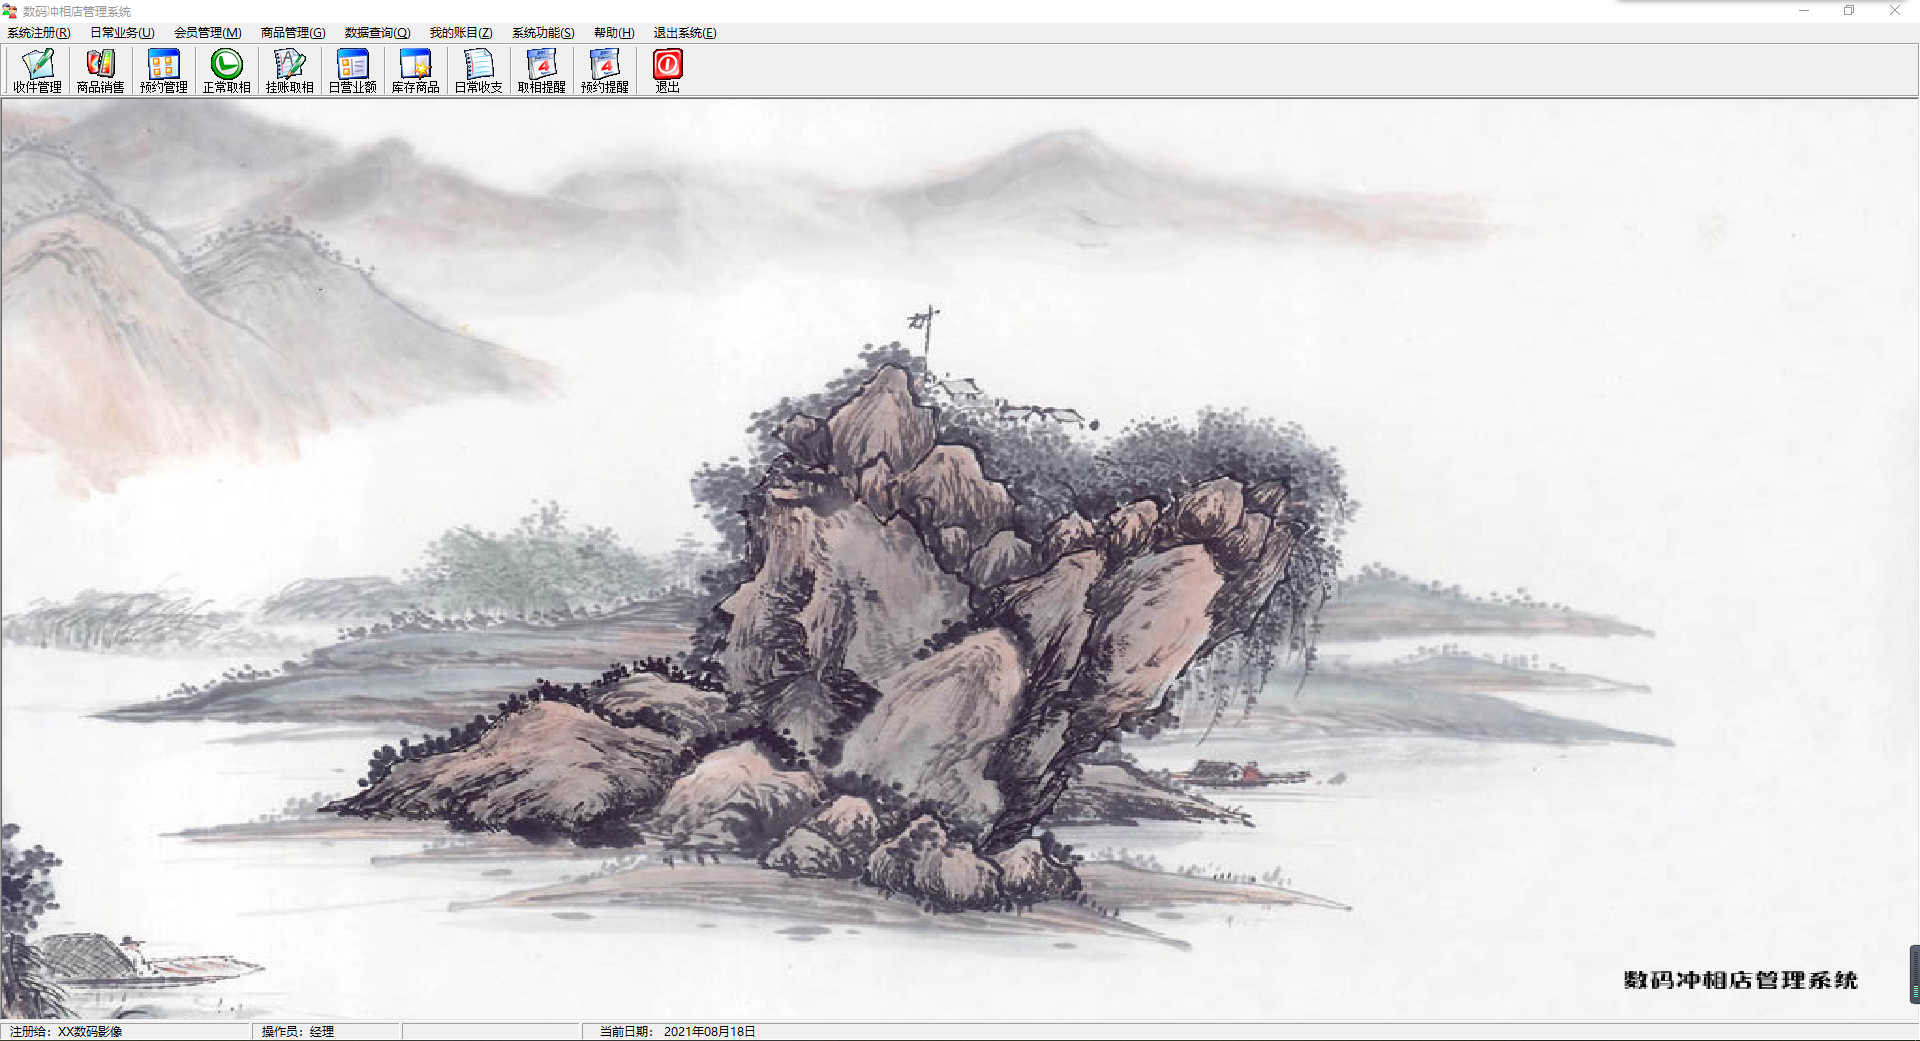
Task: Open the 我的账目(Z) menu
Action: click(461, 33)
